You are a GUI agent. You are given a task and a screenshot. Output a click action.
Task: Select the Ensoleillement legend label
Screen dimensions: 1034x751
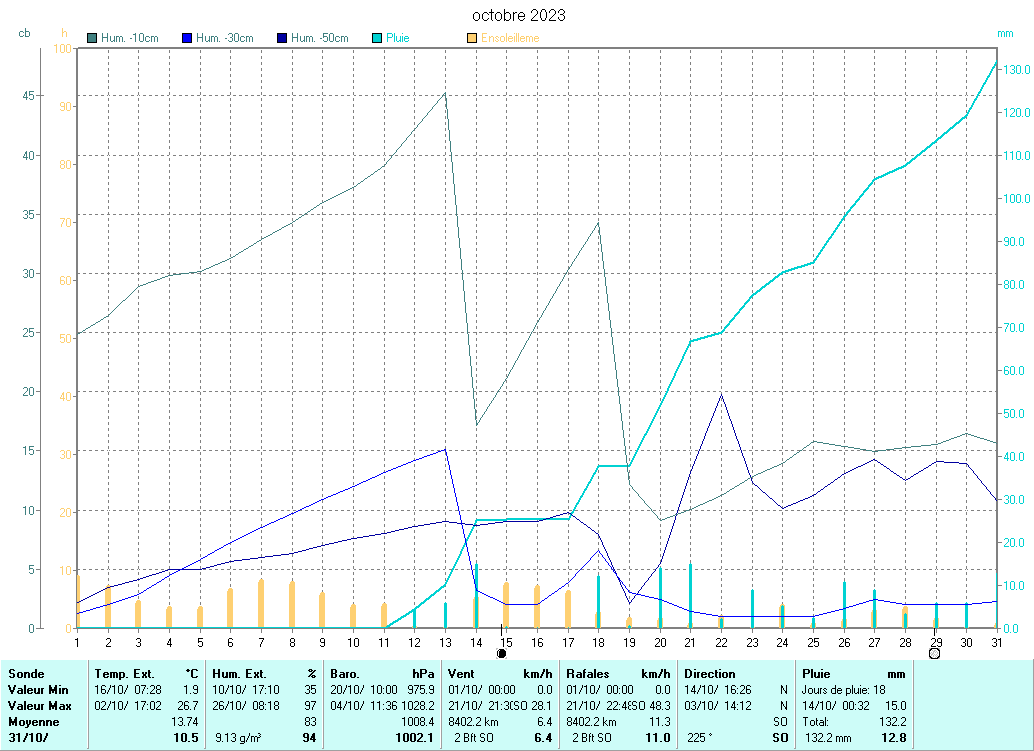pyautogui.click(x=510, y=38)
